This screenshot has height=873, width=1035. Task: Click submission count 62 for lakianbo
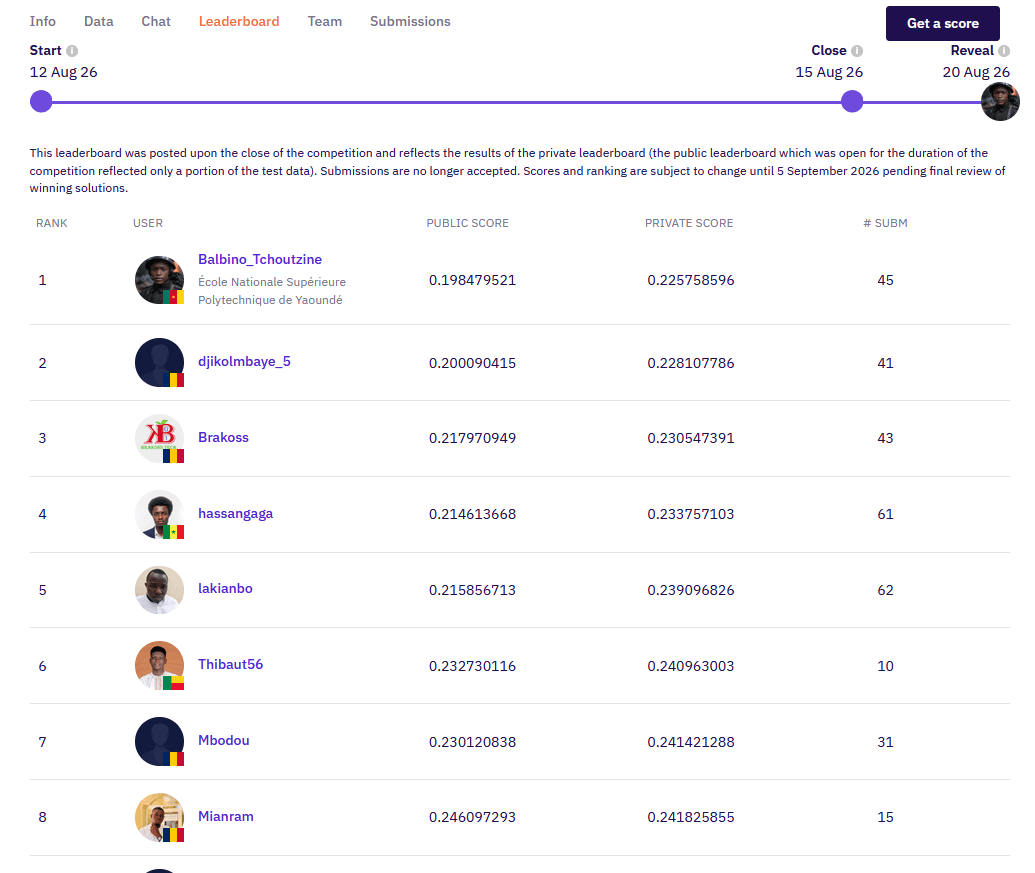point(885,590)
